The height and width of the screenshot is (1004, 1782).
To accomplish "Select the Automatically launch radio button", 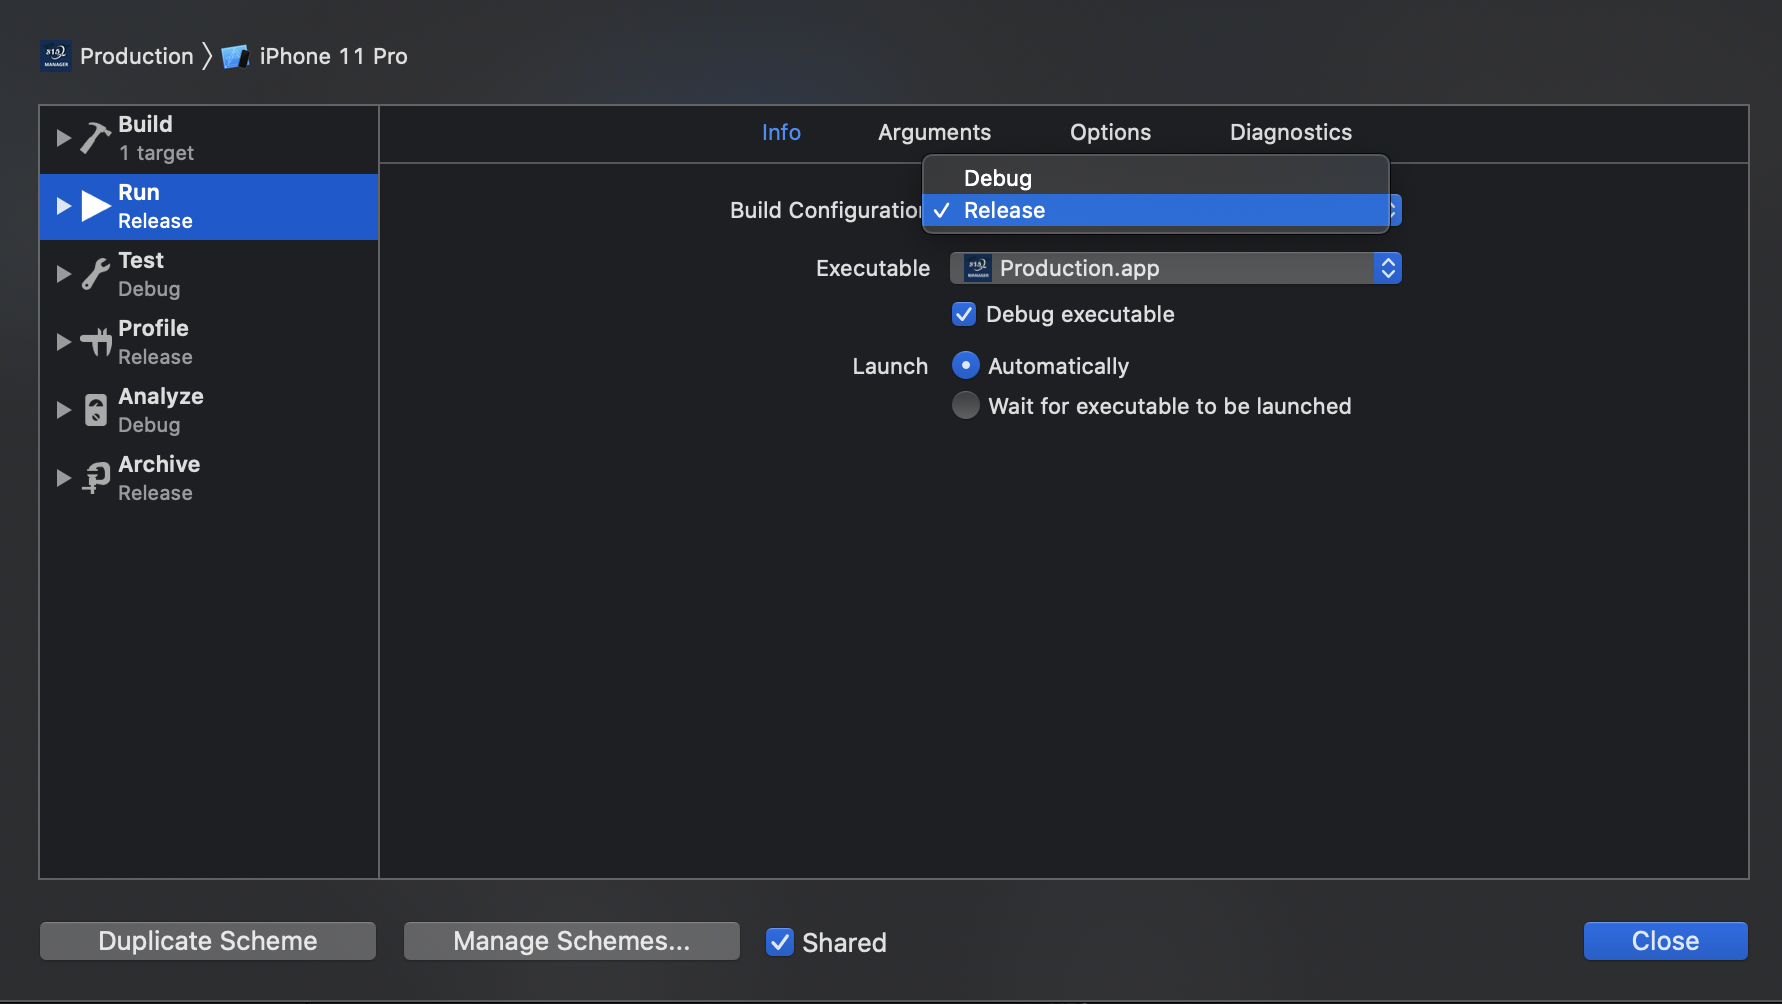I will click(x=965, y=365).
